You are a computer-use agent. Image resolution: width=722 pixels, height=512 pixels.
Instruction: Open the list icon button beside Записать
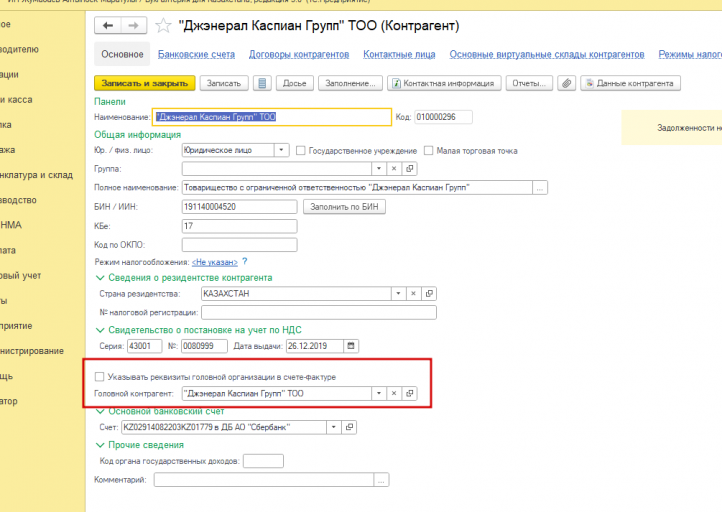pyautogui.click(x=262, y=83)
